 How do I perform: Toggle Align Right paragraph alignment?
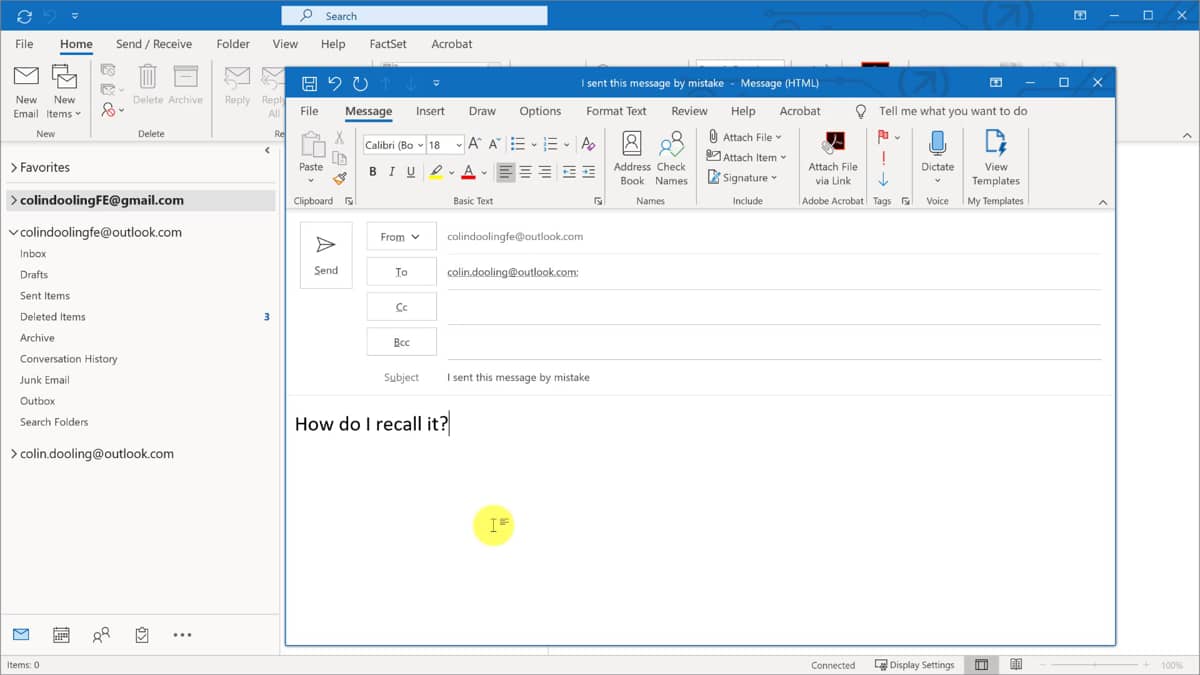point(544,172)
